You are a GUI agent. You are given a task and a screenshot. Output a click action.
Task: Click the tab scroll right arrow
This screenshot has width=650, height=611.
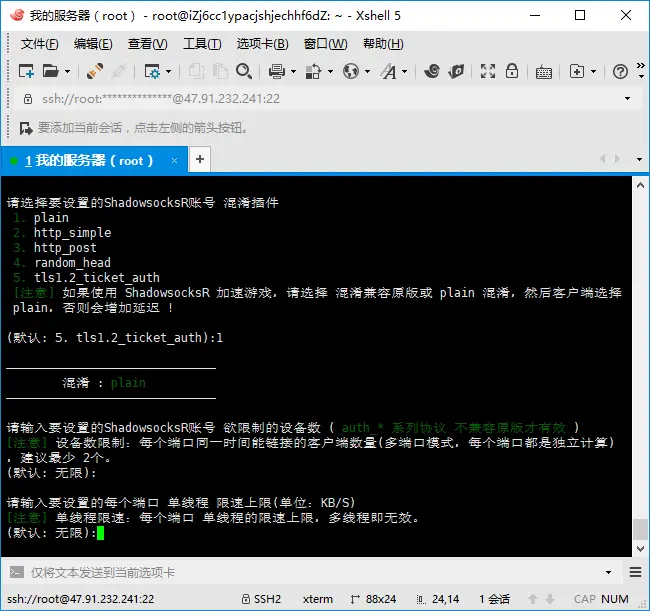pos(617,159)
